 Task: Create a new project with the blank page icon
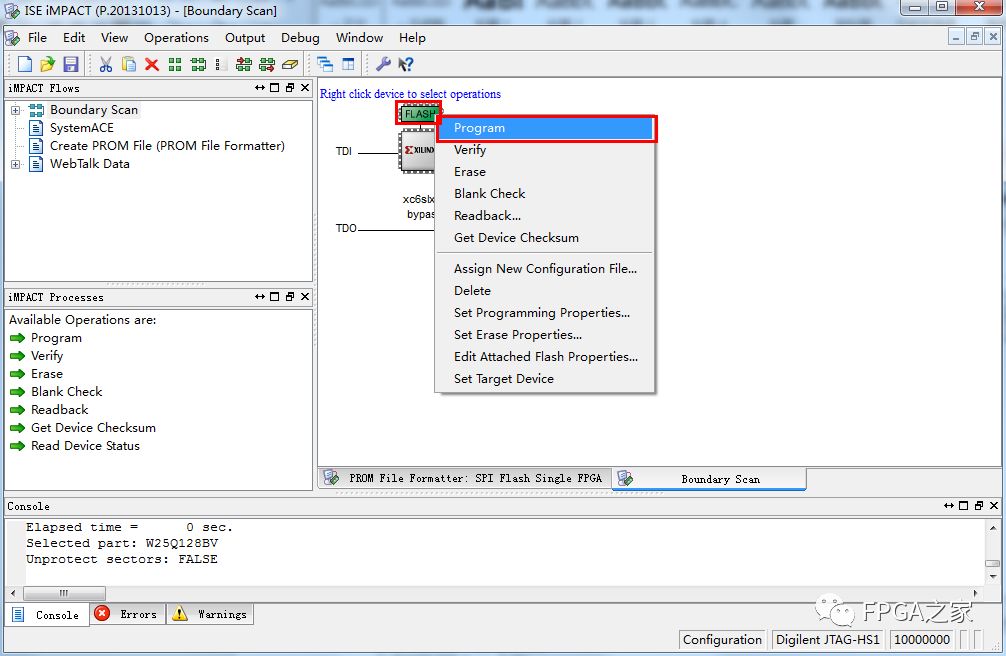click(24, 64)
